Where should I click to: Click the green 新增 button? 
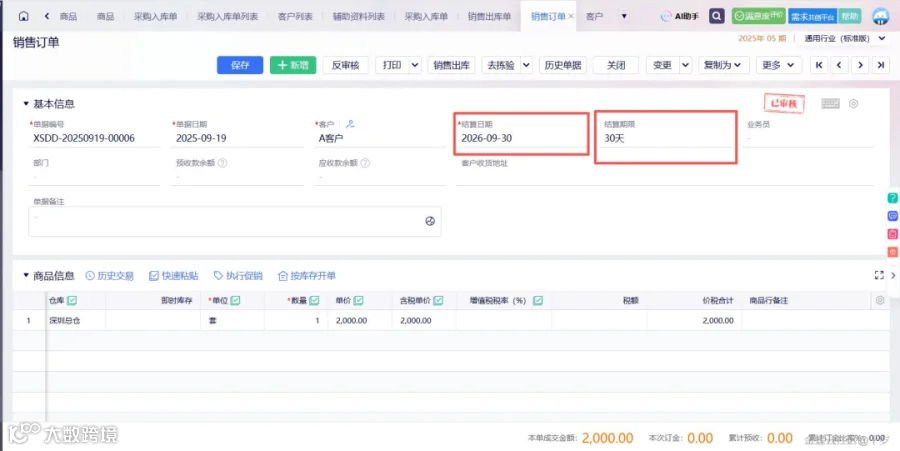[x=293, y=65]
